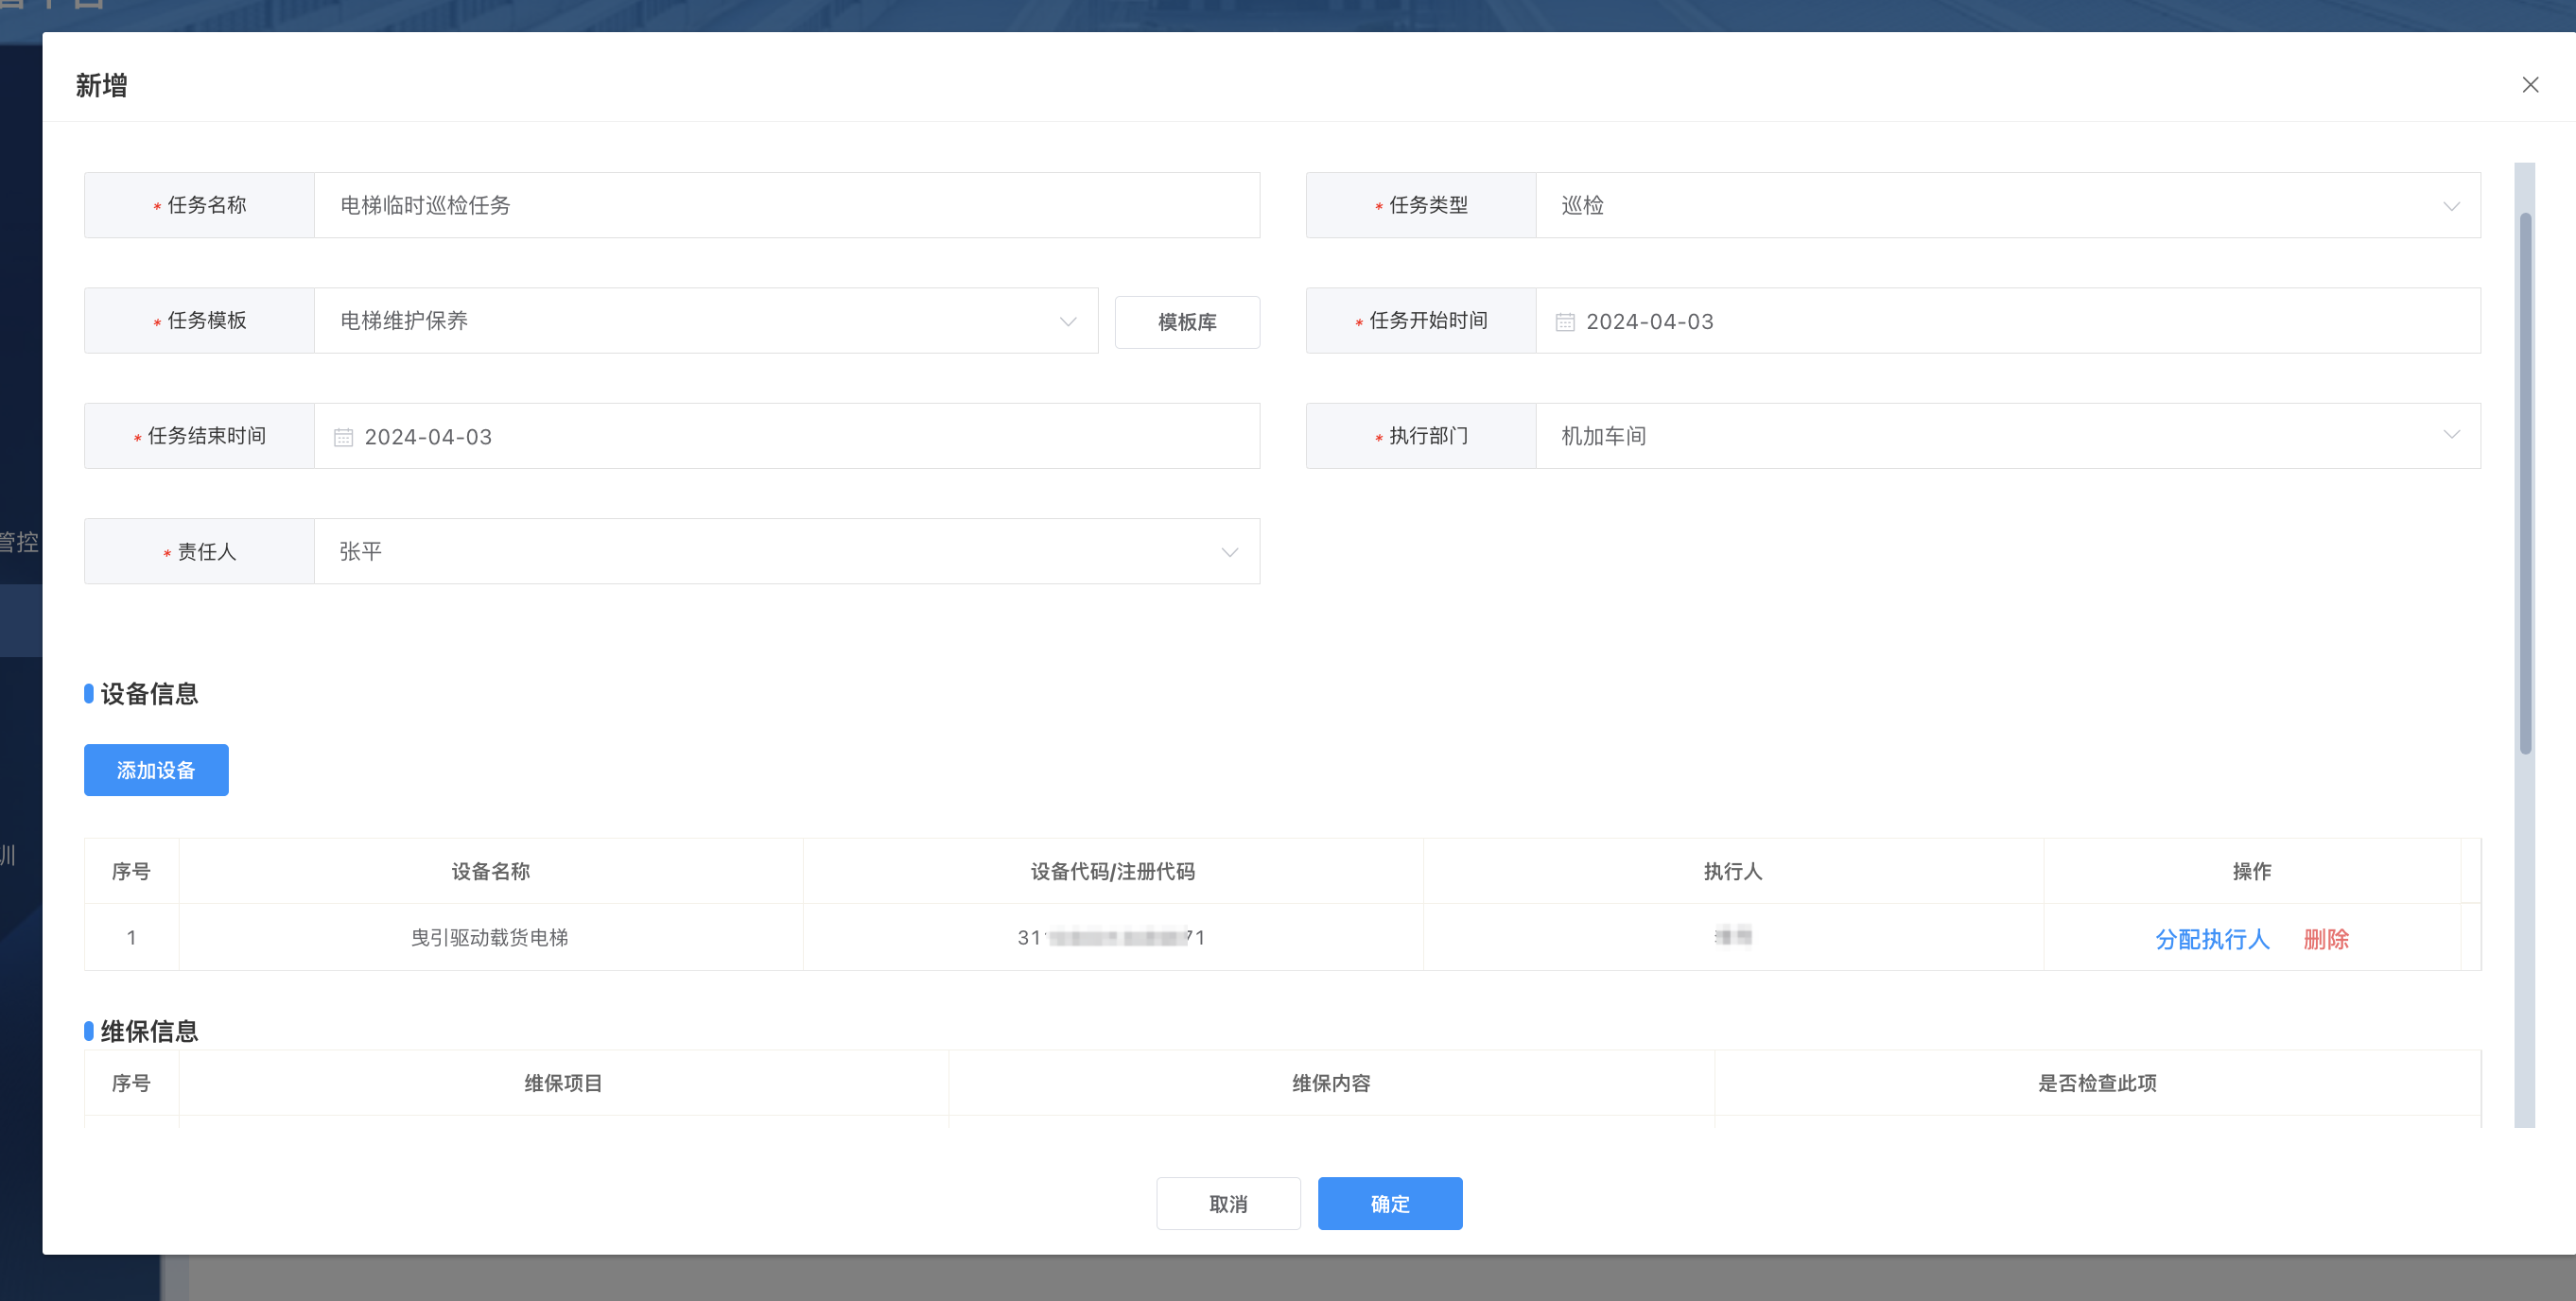Click the 任务结束时间 date field

(x=786, y=437)
